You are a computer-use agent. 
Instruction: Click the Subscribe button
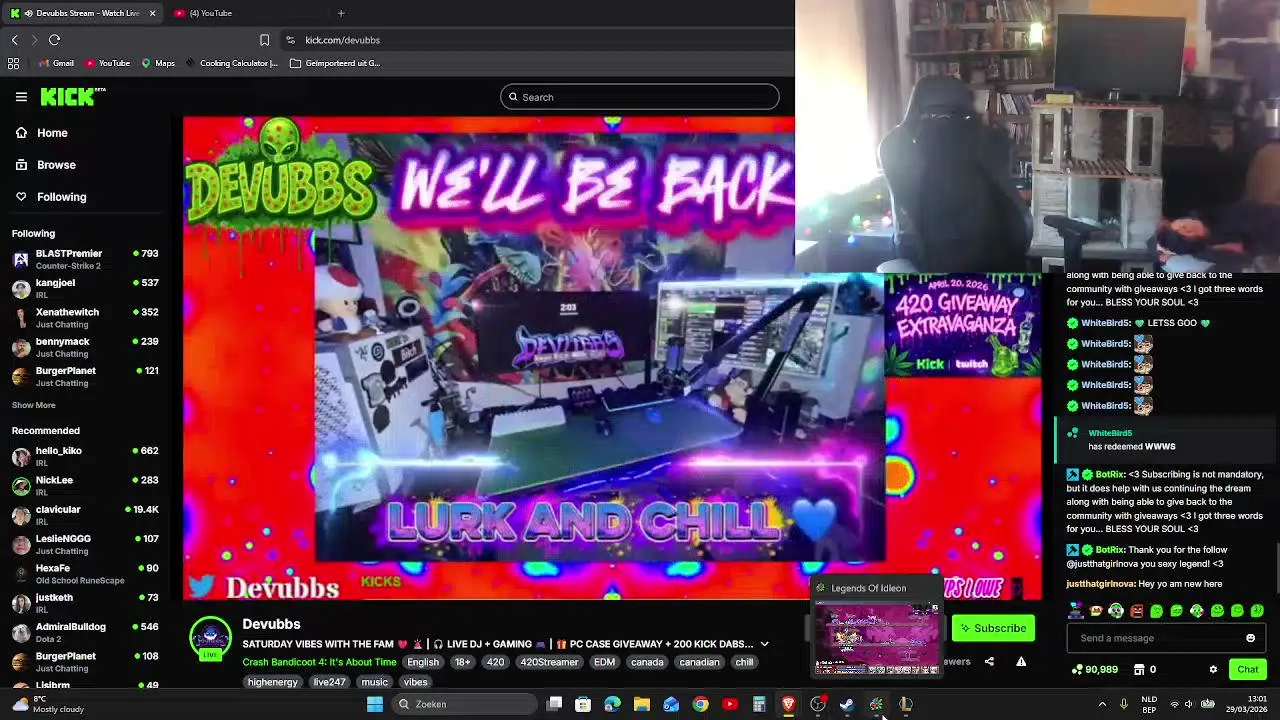(993, 628)
